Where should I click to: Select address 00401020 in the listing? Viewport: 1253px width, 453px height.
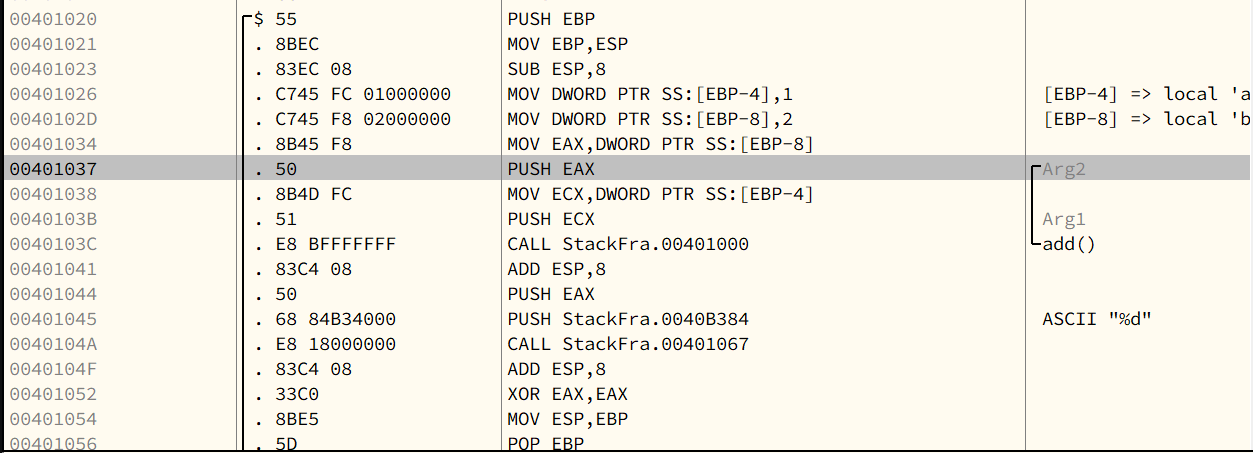pyautogui.click(x=53, y=19)
